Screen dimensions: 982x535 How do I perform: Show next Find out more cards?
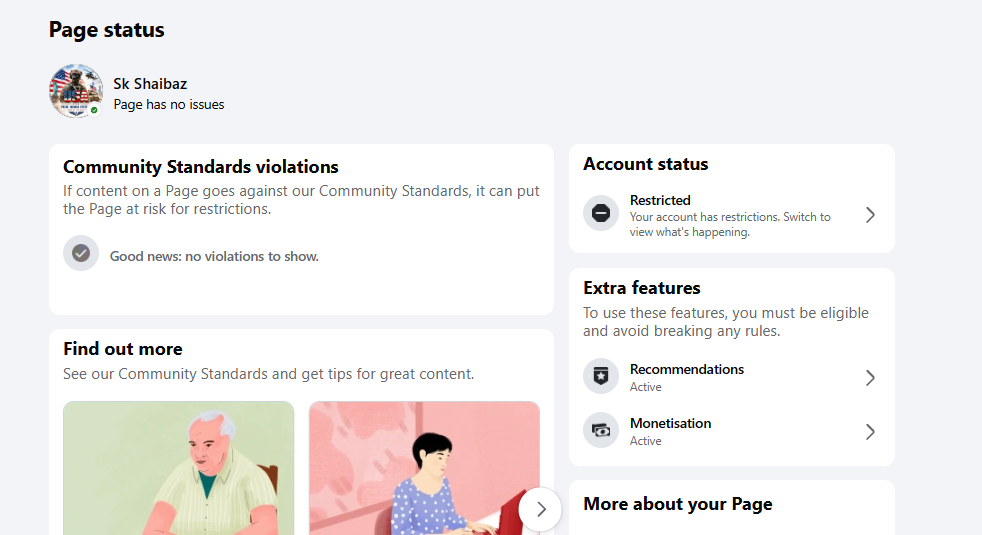click(x=540, y=509)
